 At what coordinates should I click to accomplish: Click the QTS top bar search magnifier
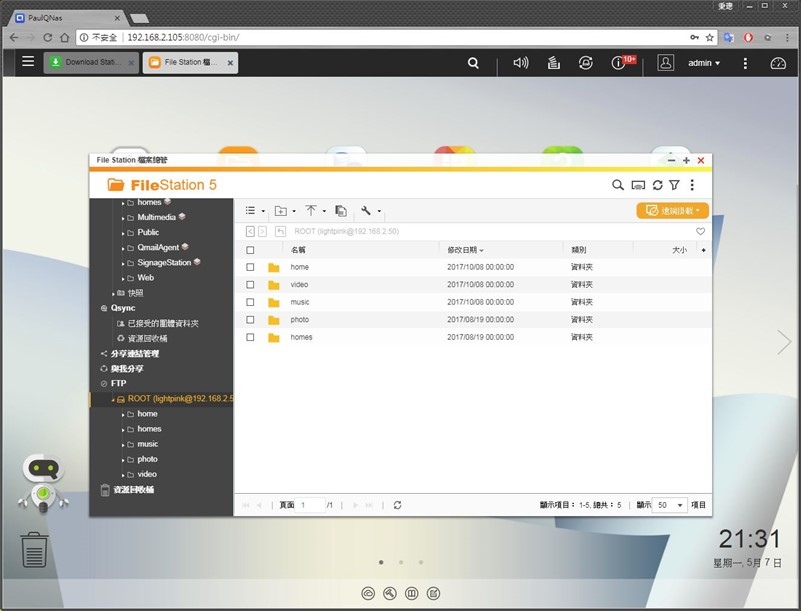(x=474, y=63)
